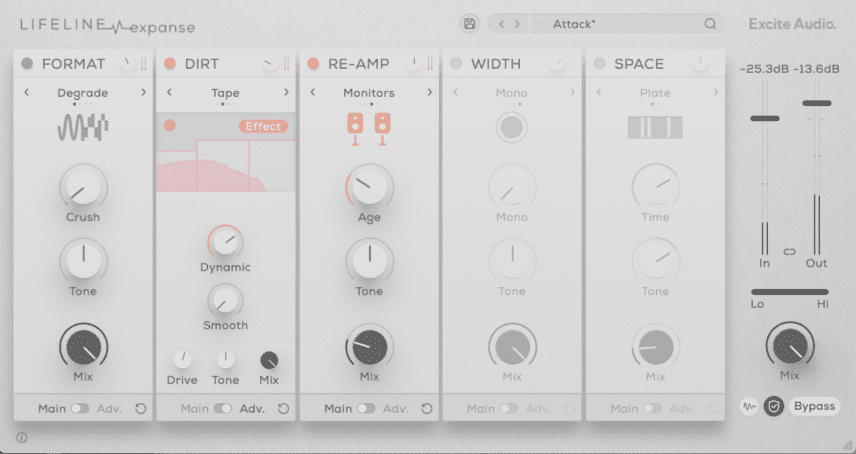Click the DIRT Dynamic knob

pos(225,242)
